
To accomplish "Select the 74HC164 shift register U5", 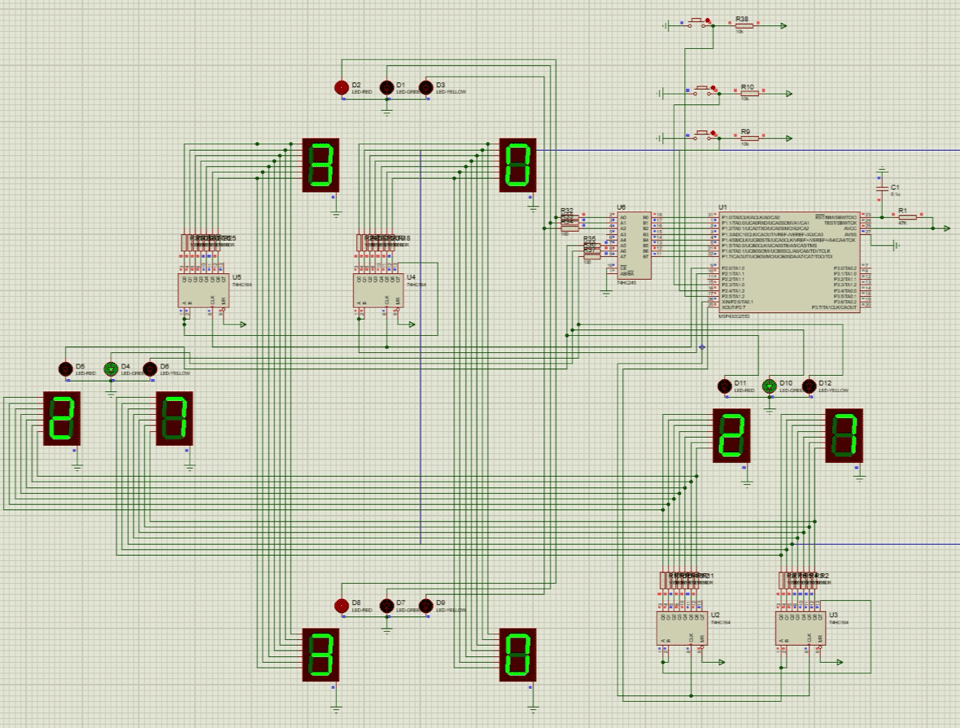I will (205, 290).
